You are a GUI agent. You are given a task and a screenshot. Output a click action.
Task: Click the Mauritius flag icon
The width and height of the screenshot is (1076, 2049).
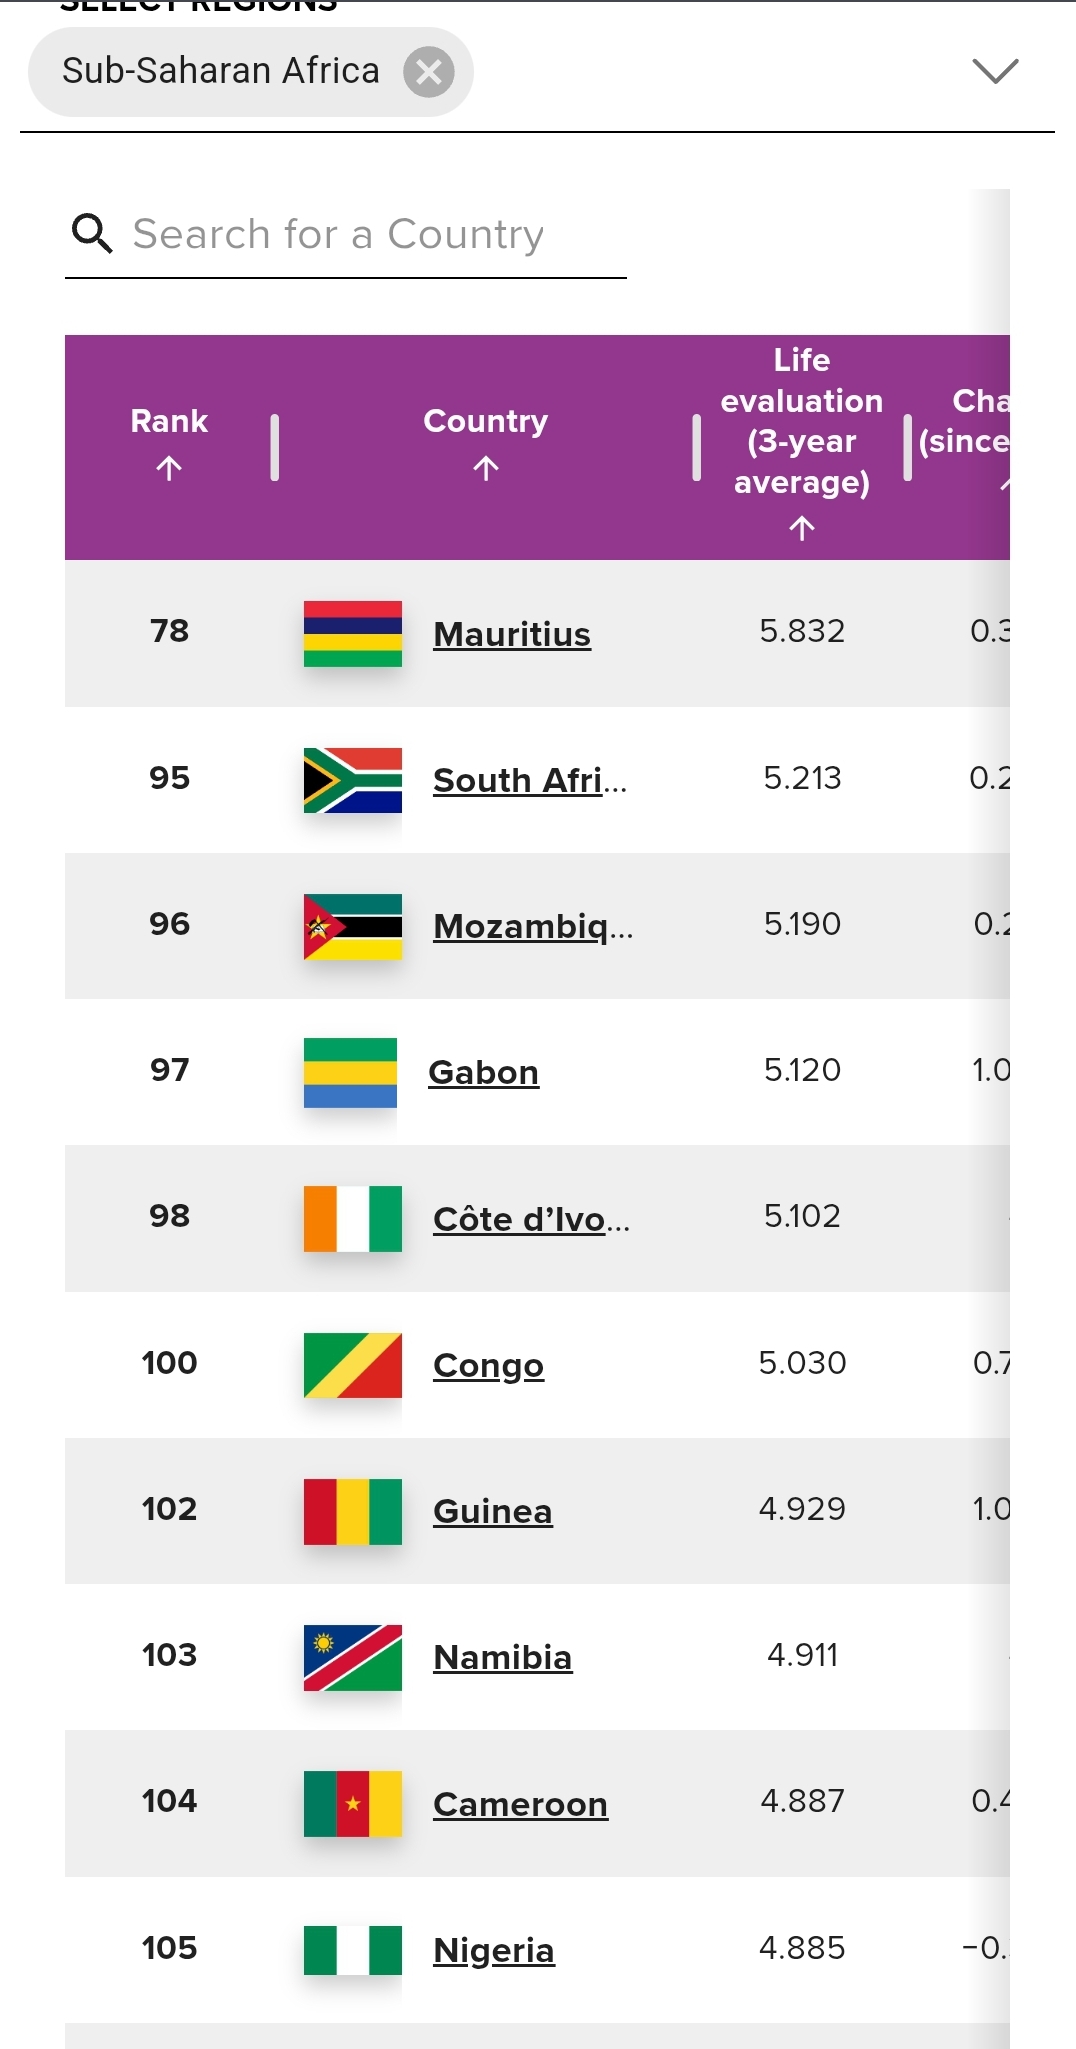353,634
